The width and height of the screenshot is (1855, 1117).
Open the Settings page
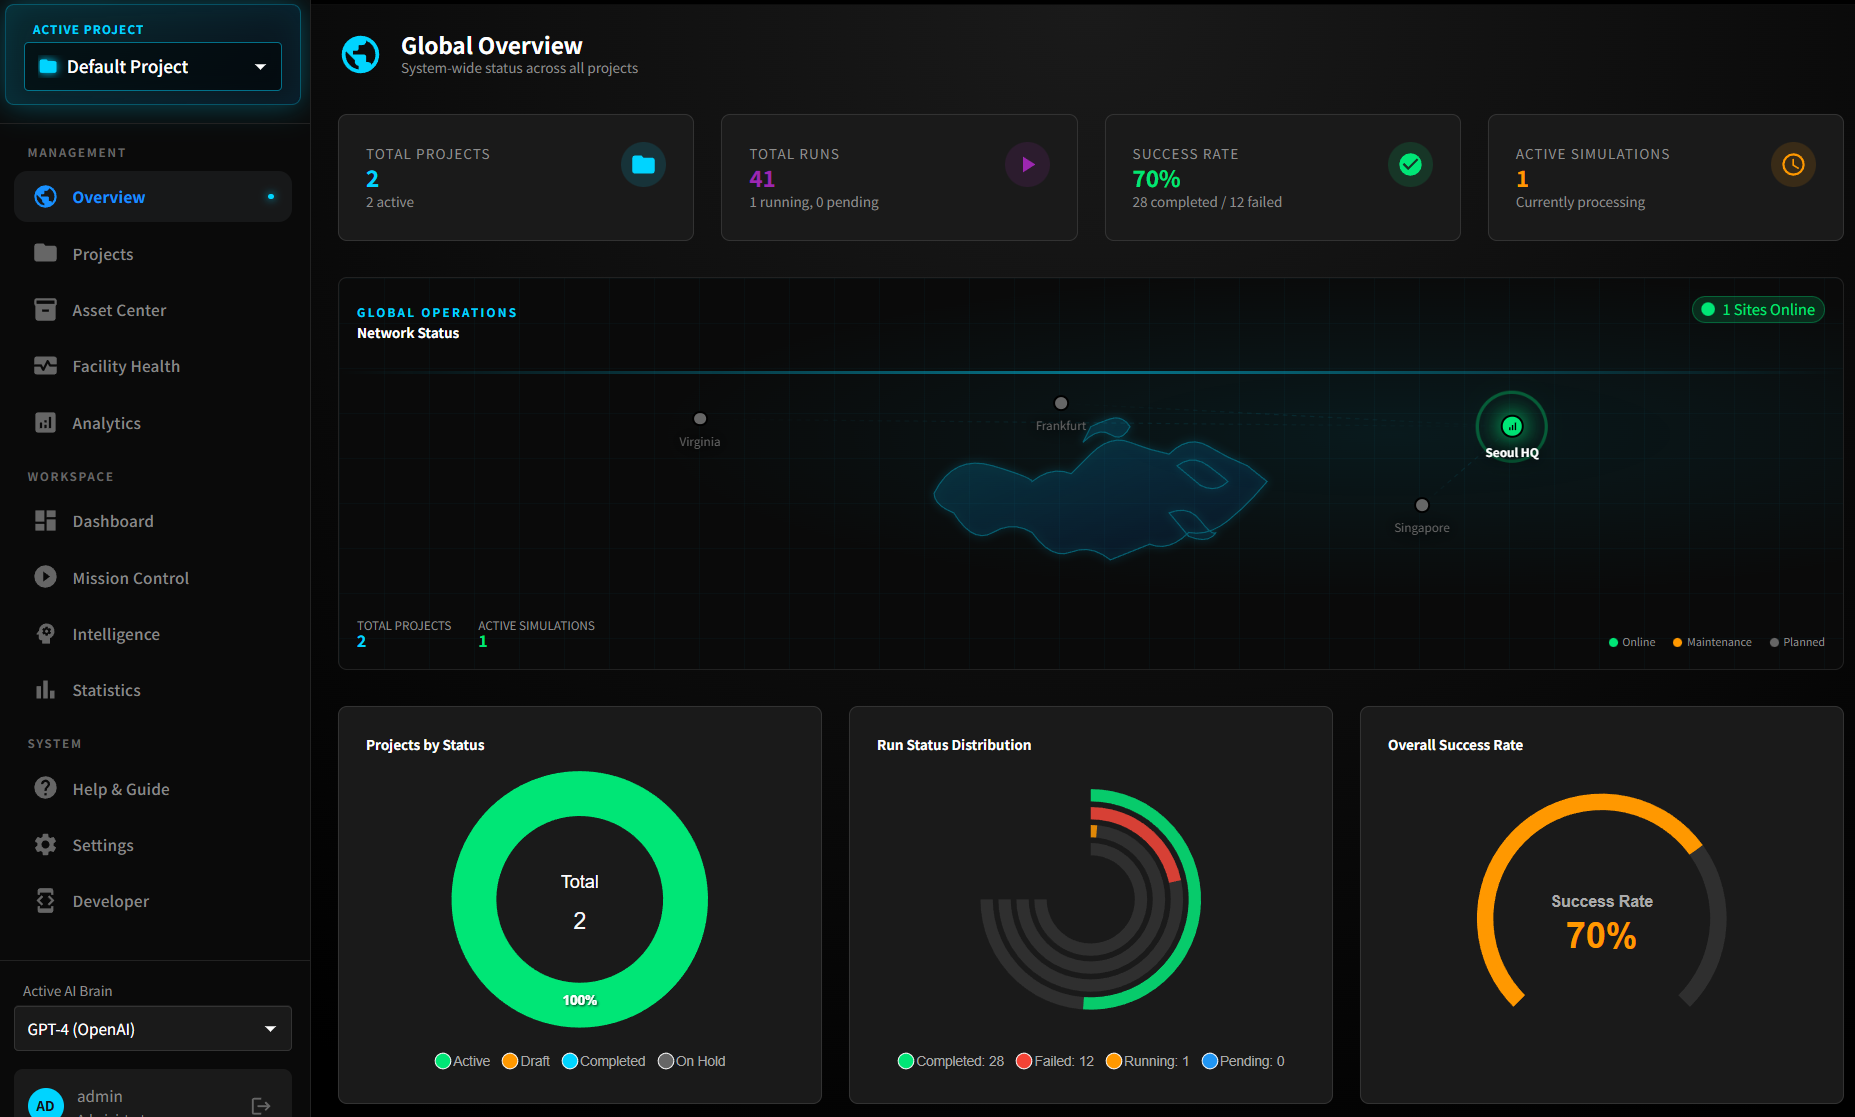(103, 845)
